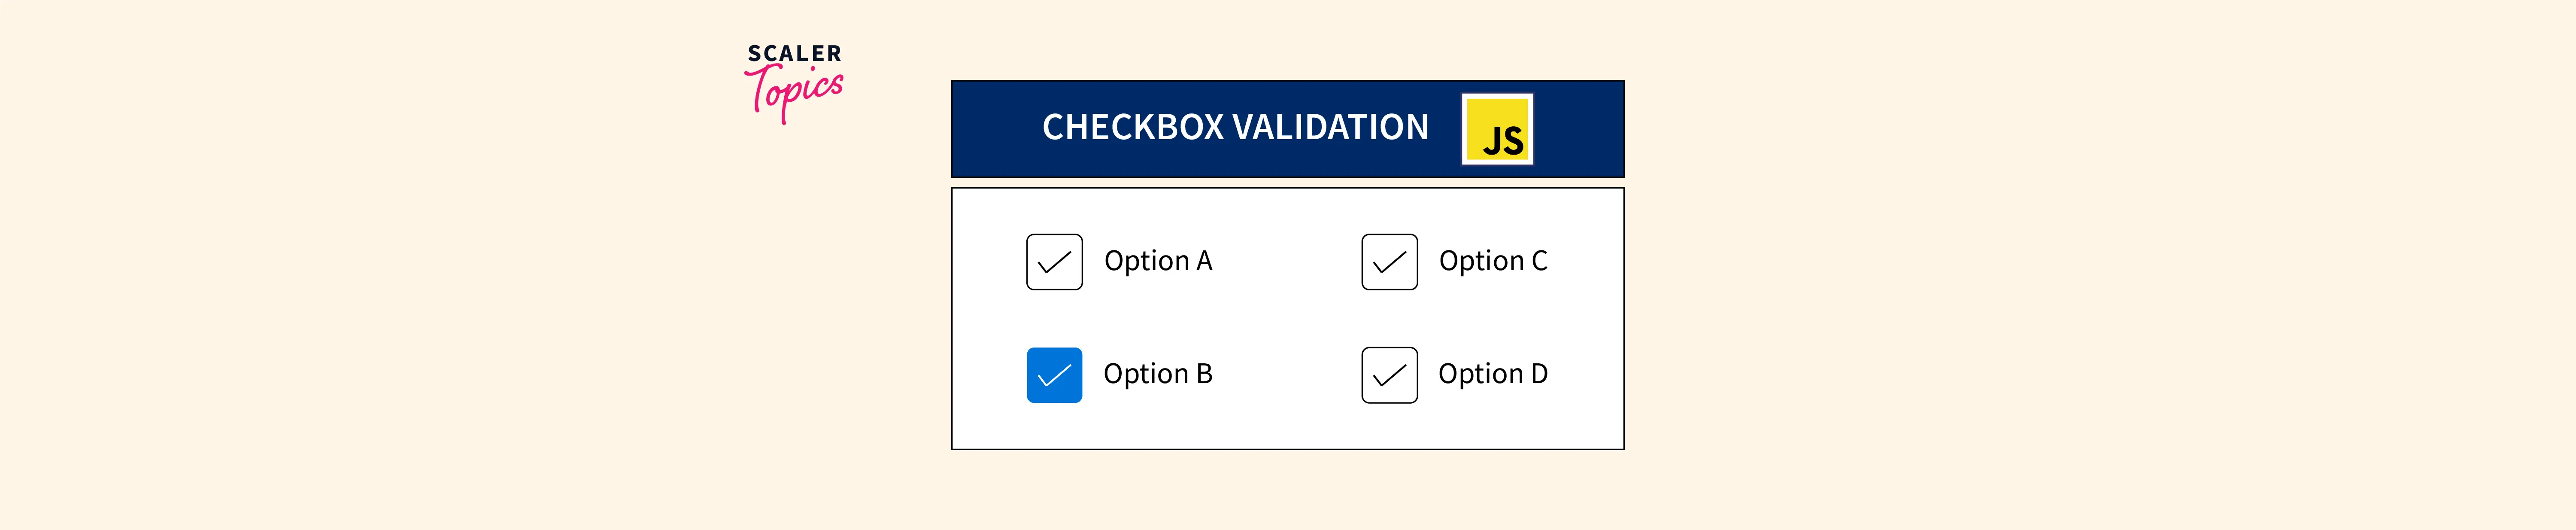The height and width of the screenshot is (530, 2576).
Task: Toggle the Option C checkbox
Action: tap(1389, 262)
